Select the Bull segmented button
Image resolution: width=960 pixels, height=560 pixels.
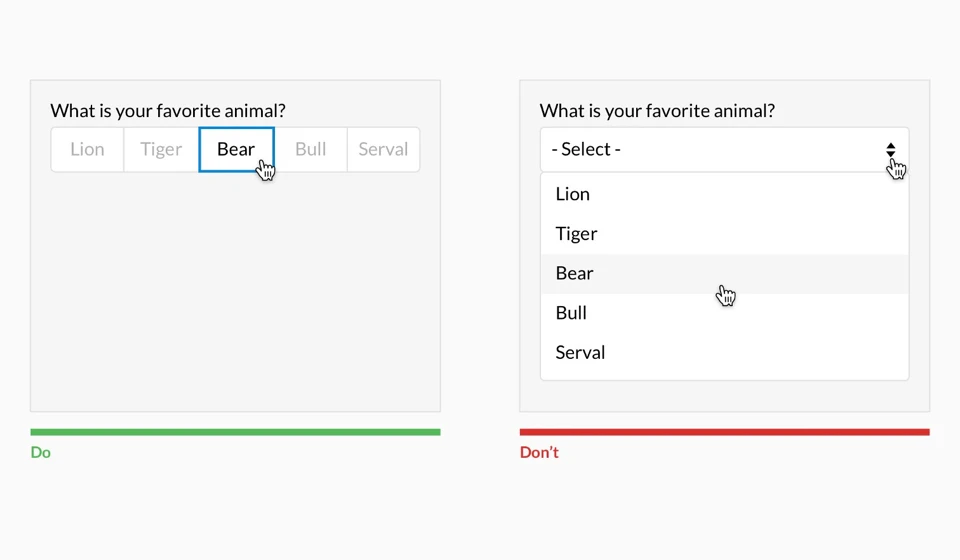pos(310,149)
